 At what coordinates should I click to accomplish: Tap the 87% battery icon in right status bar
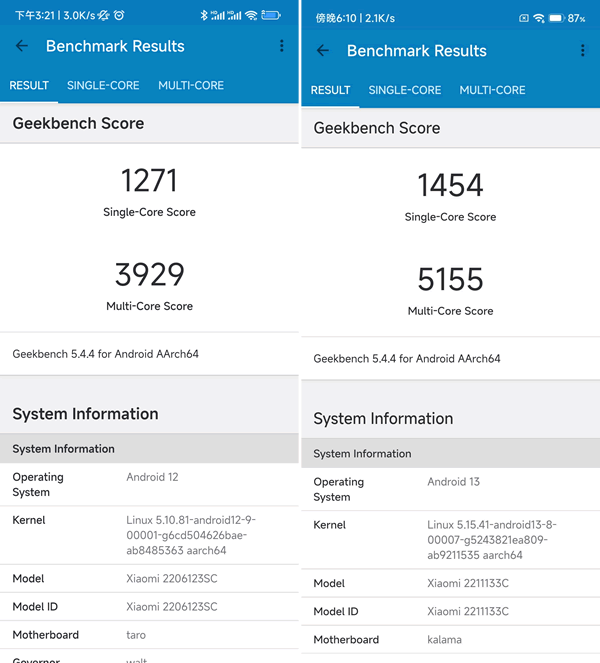point(556,19)
